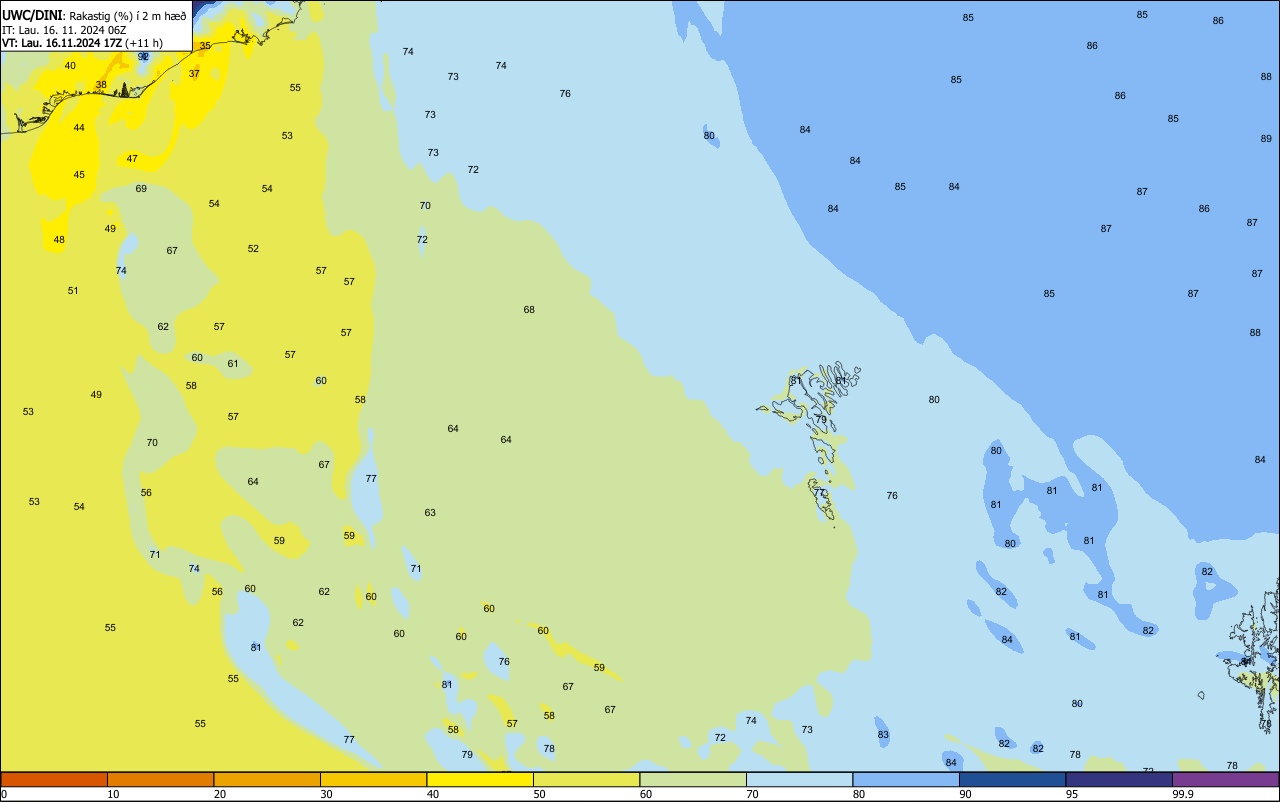This screenshot has width=1280, height=802.
Task: Select the 10–20 orange legend swatch
Action: point(160,779)
